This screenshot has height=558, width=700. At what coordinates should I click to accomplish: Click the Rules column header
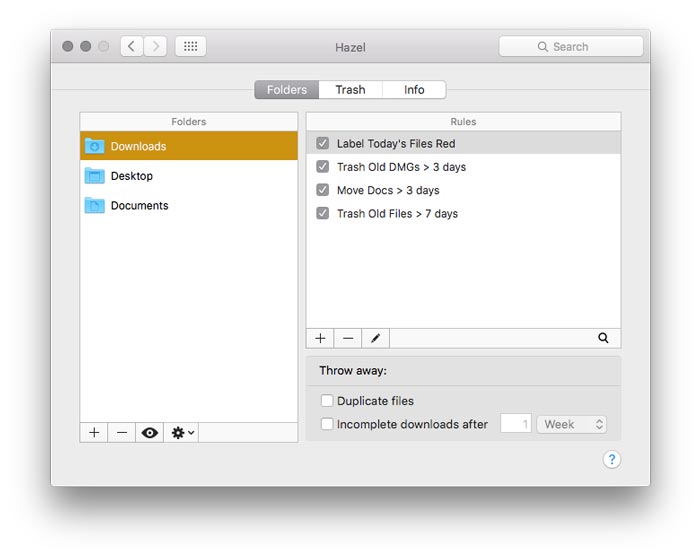pos(463,121)
